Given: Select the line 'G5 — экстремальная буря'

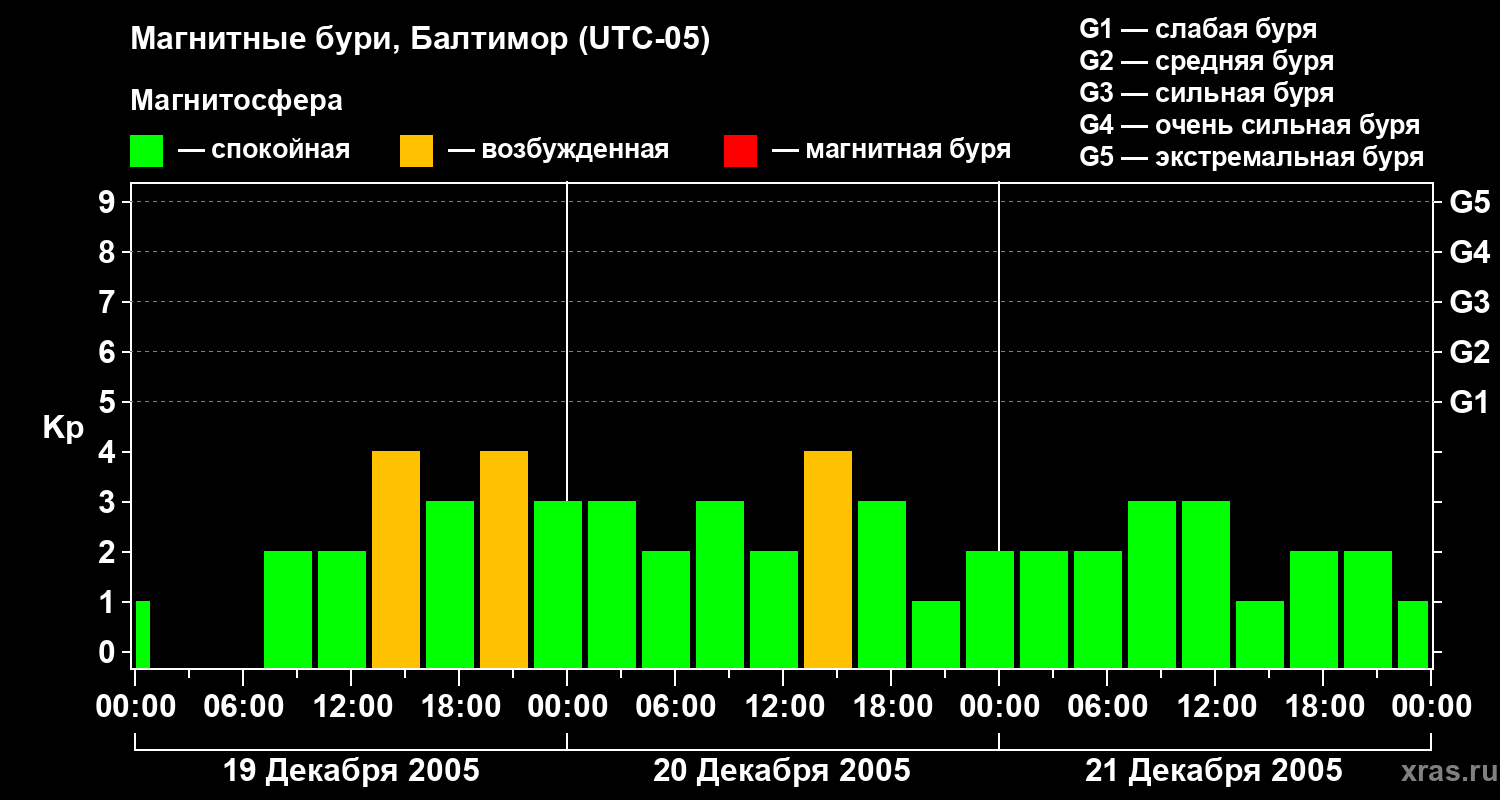Looking at the screenshot, I should (x=1252, y=157).
